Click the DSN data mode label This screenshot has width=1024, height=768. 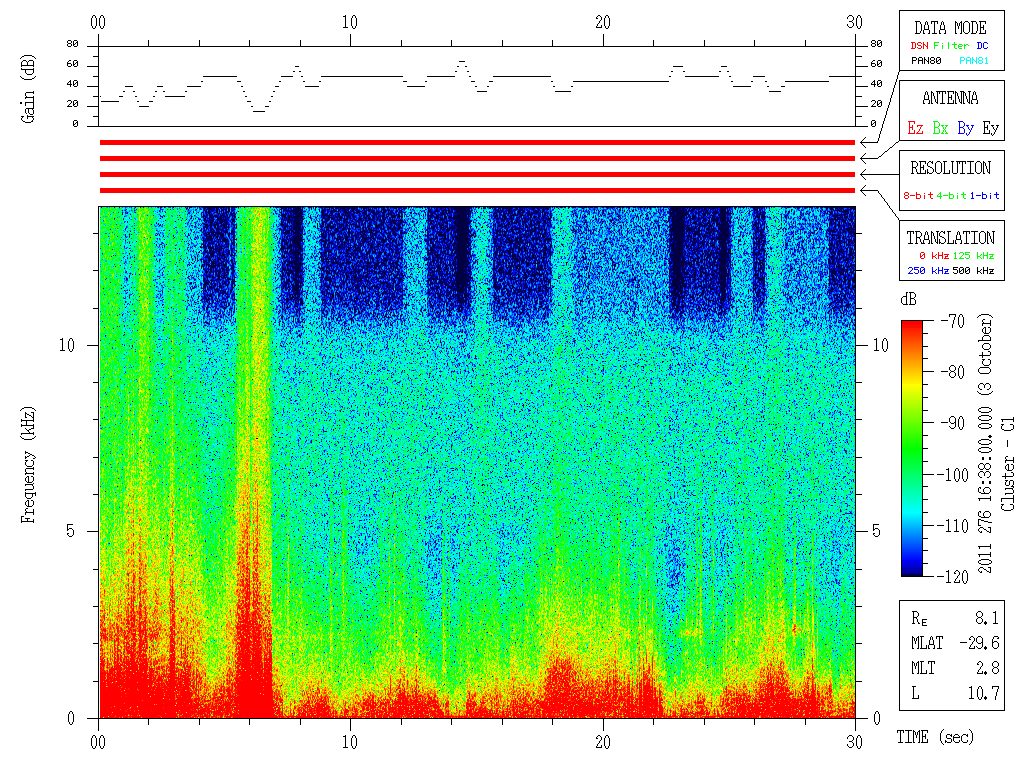coord(919,46)
